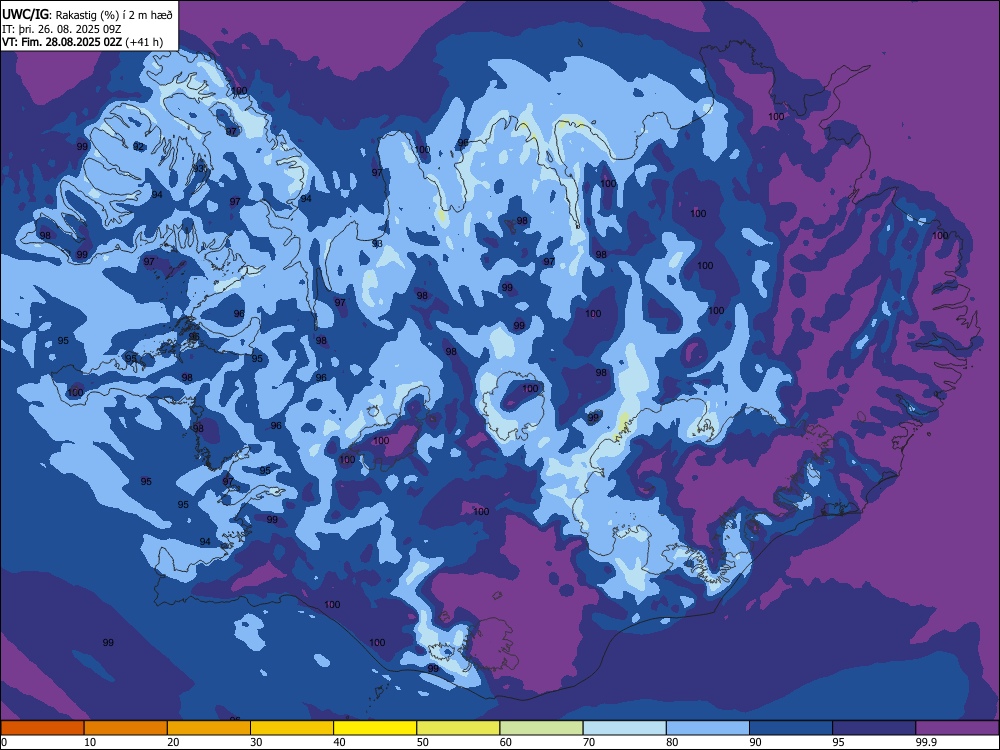Click the legend tick label '80'
Viewport: 1000px width, 750px height.
tap(672, 742)
